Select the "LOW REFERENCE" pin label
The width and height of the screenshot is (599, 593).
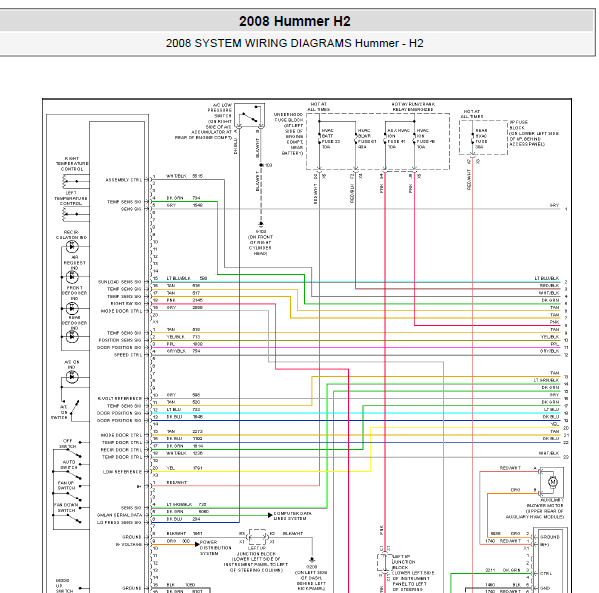(x=122, y=472)
